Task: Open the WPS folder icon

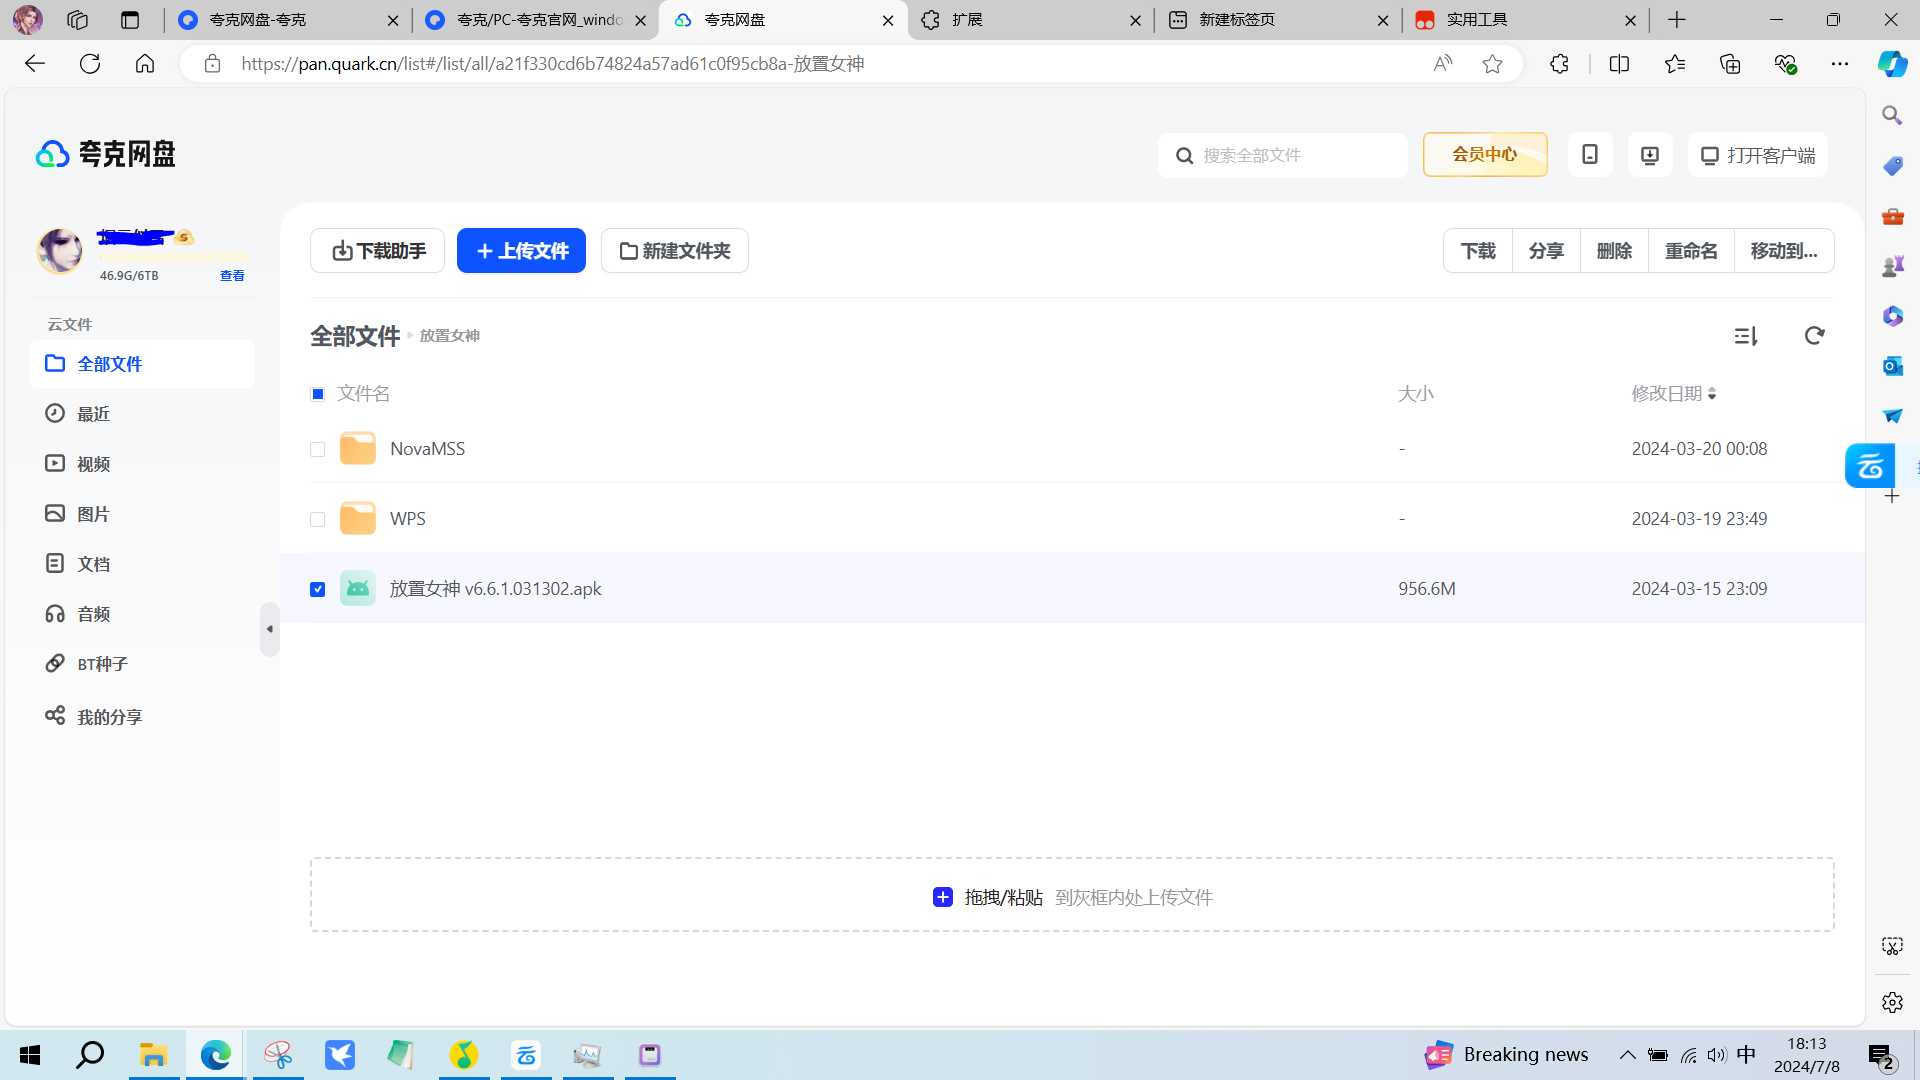Action: (x=358, y=519)
